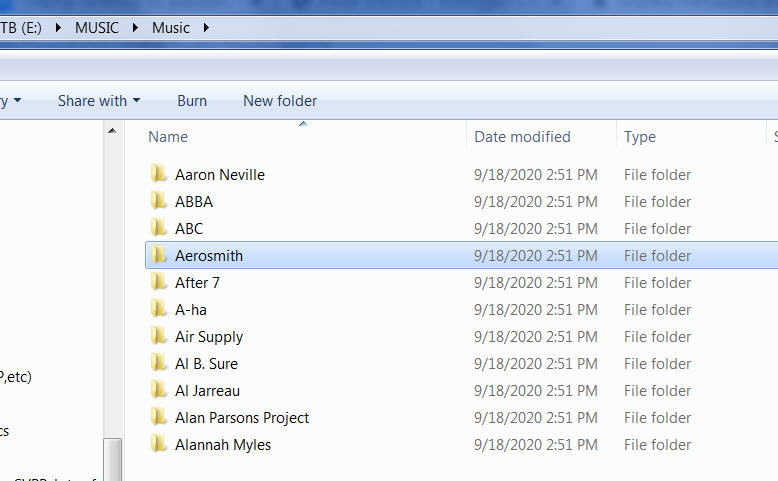The width and height of the screenshot is (778, 481).
Task: Click the date modified of Aaron Neville
Action: pyautogui.click(x=535, y=175)
